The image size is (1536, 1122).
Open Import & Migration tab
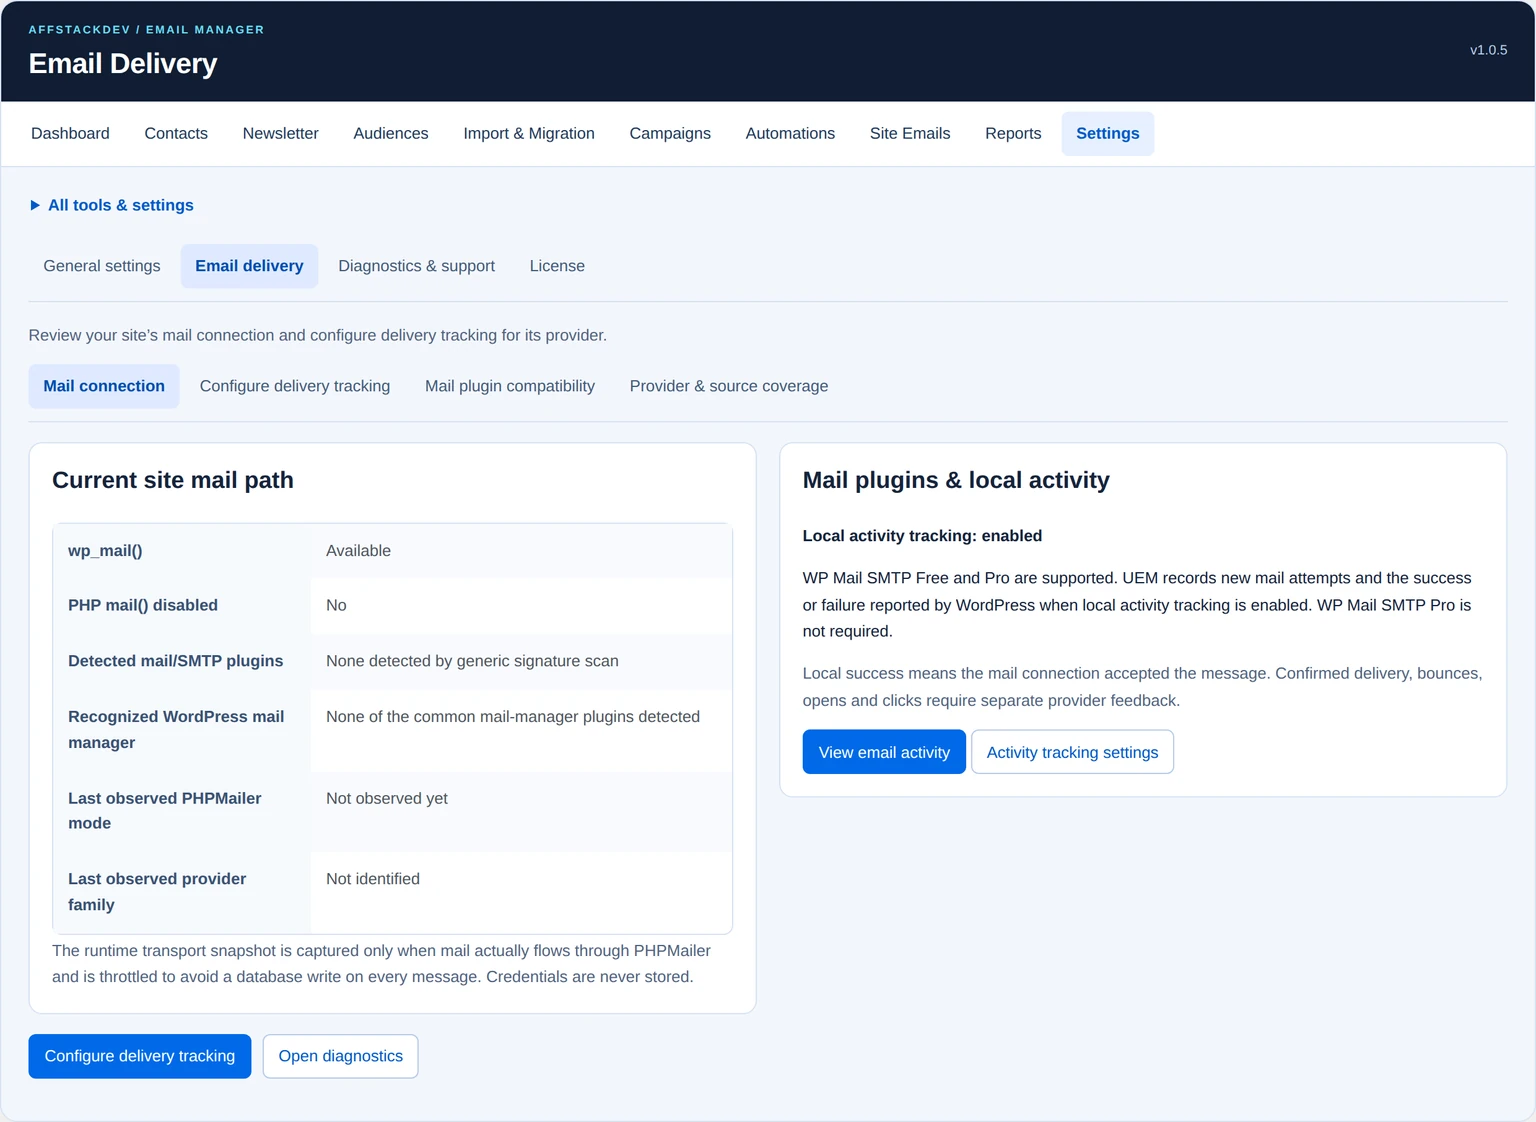point(529,133)
